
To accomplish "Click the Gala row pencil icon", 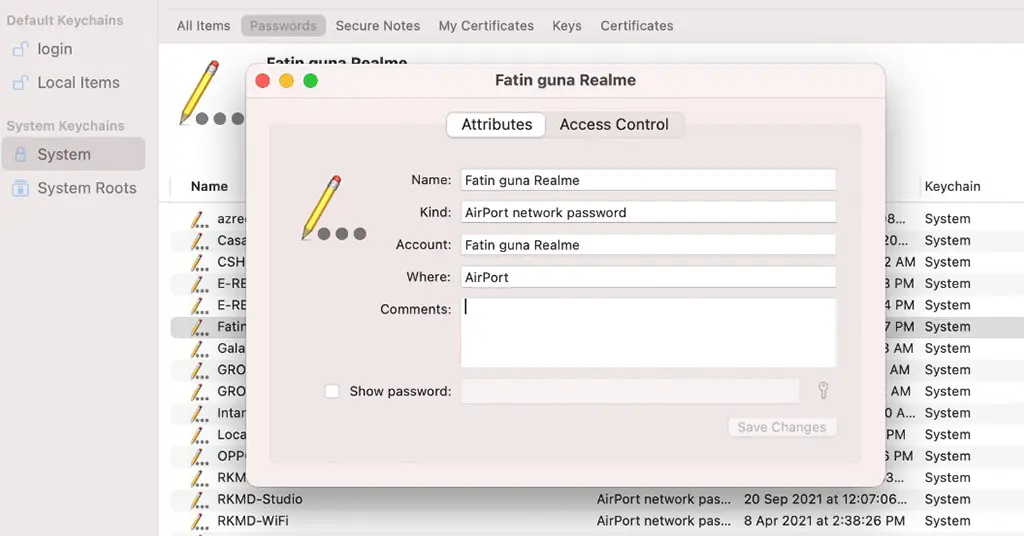I will point(199,348).
